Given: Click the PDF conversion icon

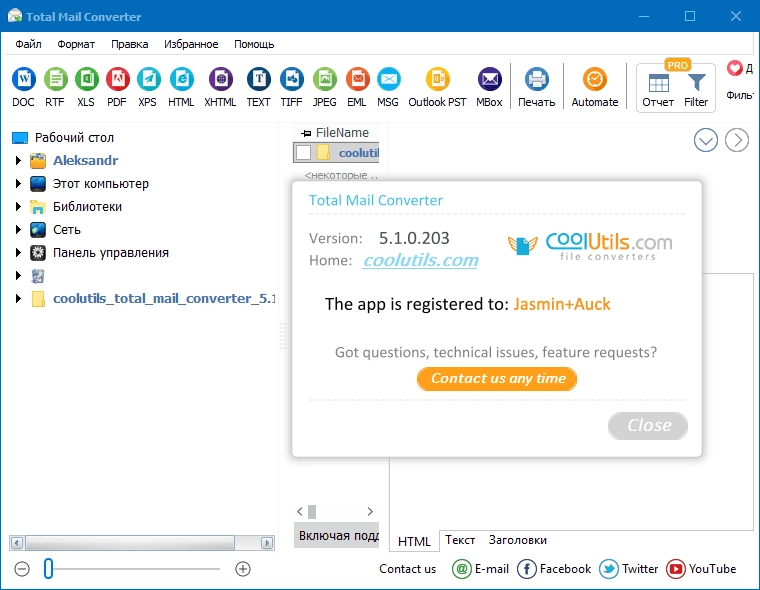Looking at the screenshot, I should click(x=117, y=79).
